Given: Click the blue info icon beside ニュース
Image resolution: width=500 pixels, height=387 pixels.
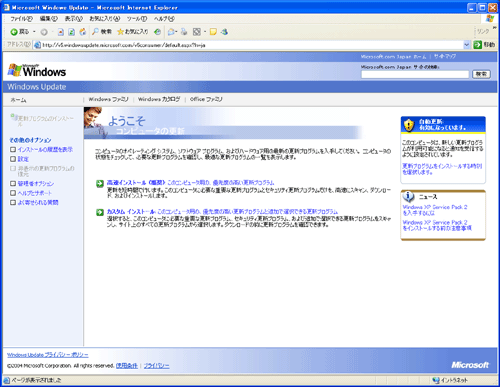Looking at the screenshot, I should (x=409, y=196).
